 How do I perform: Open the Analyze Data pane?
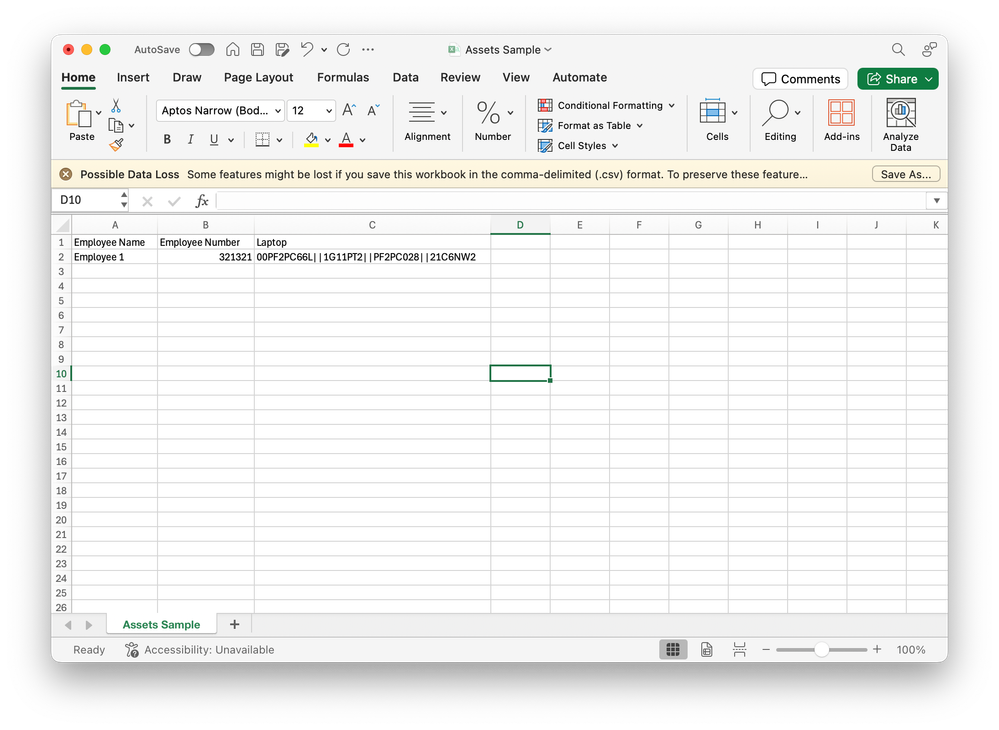pos(900,120)
